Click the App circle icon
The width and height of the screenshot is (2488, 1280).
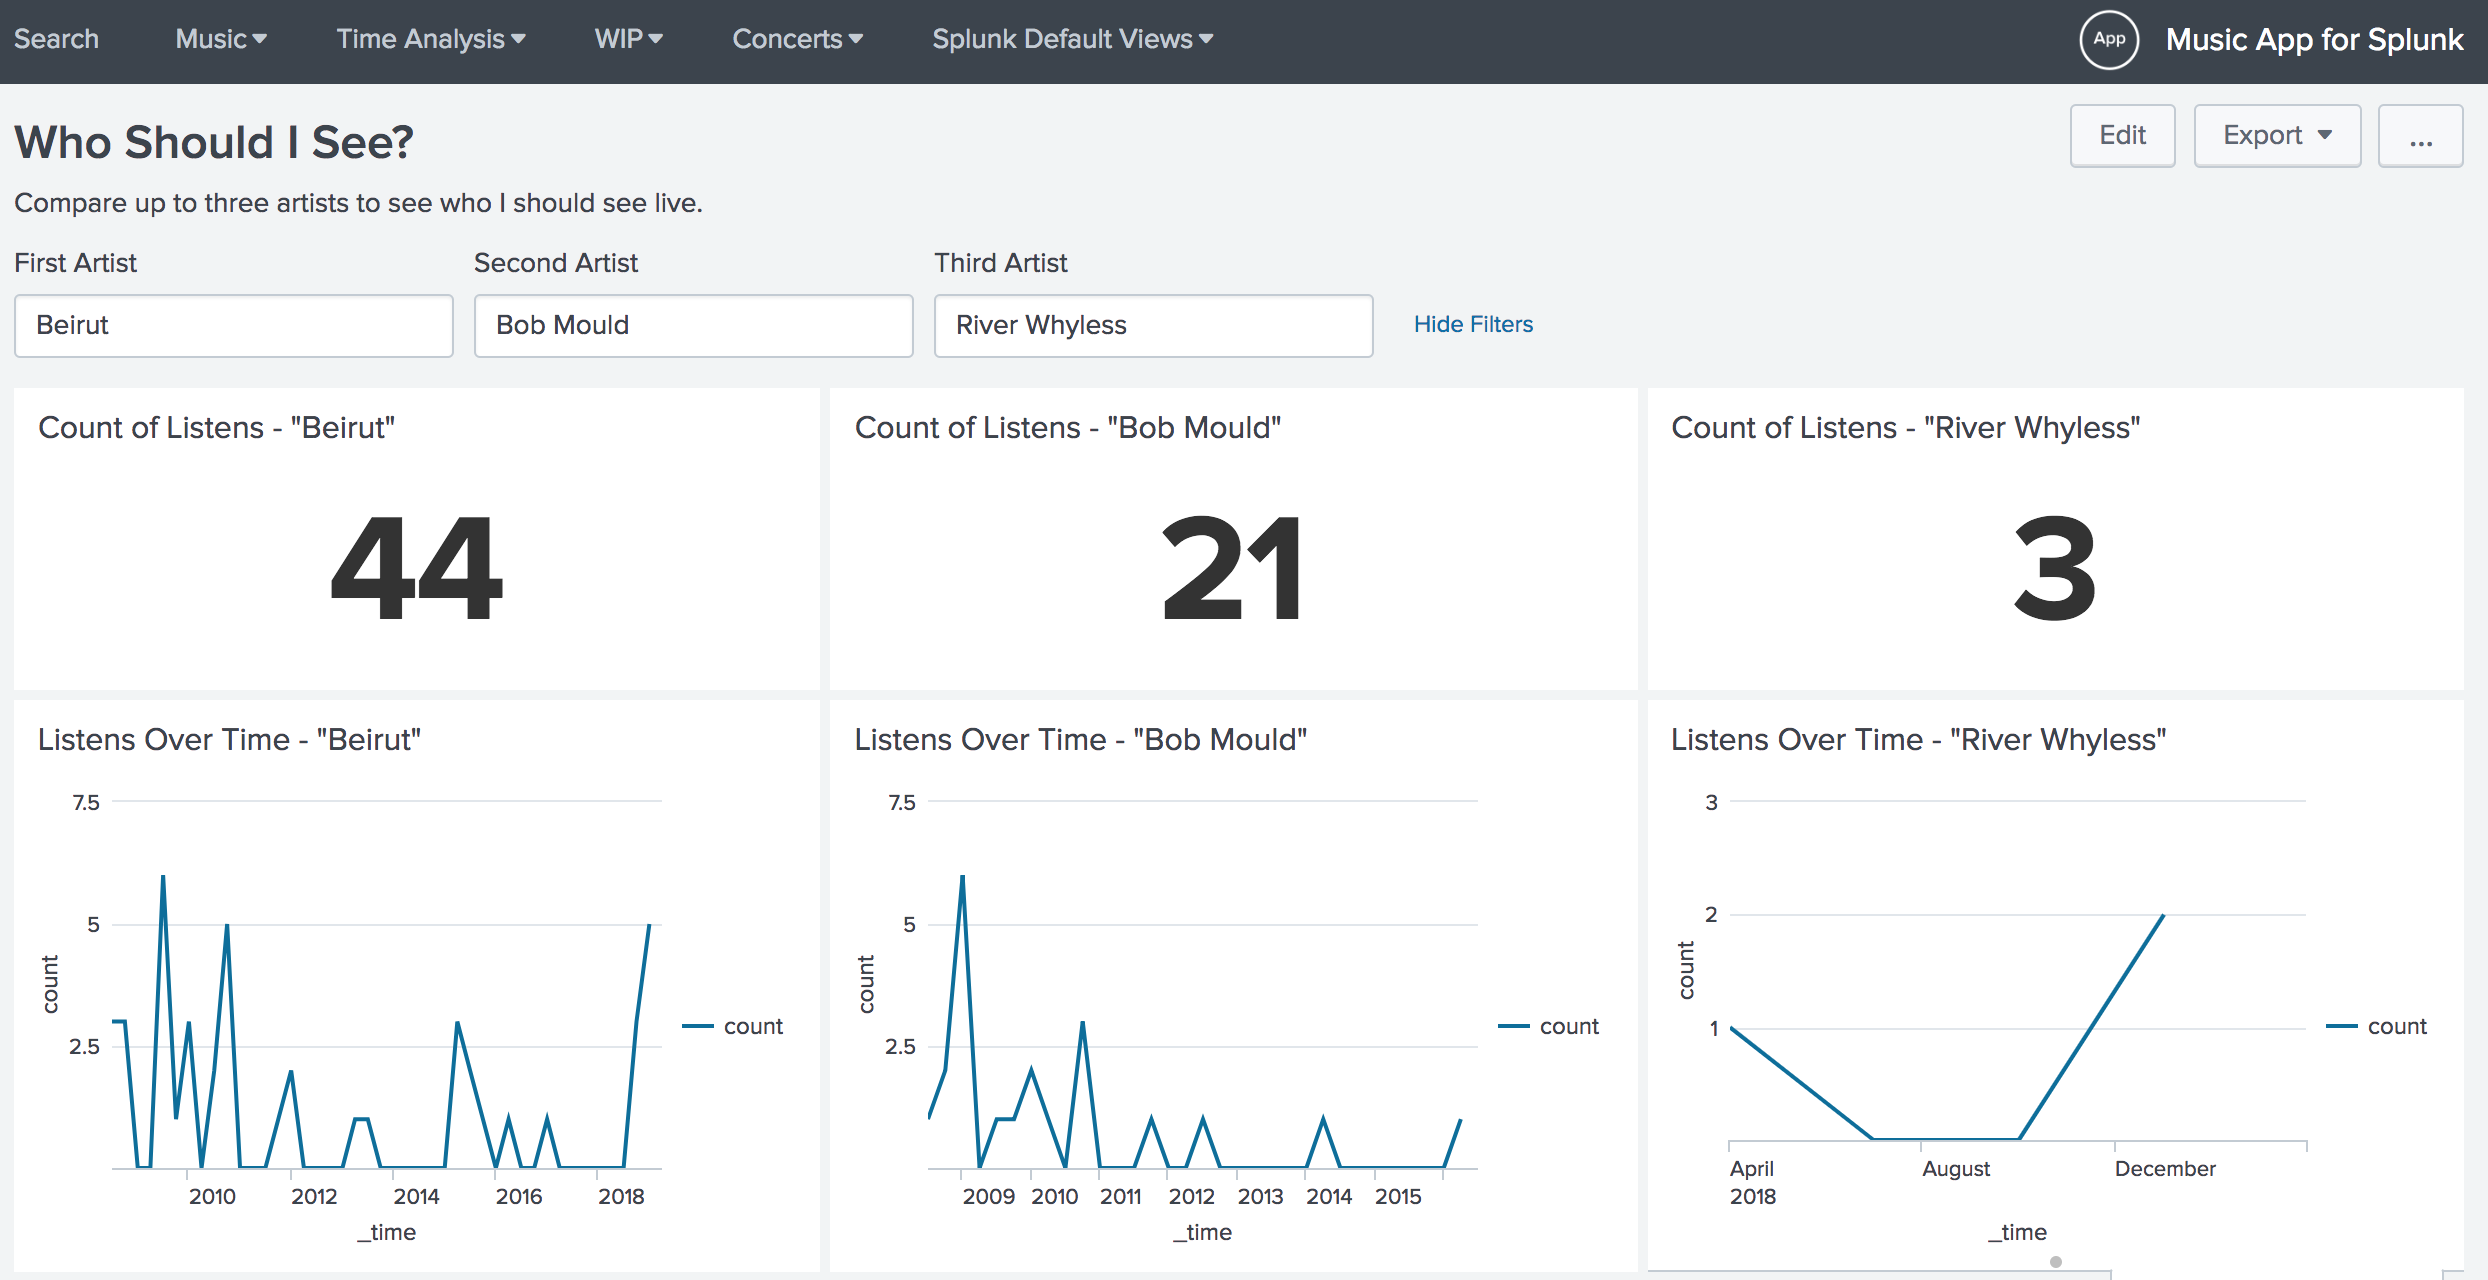[x=2109, y=39]
